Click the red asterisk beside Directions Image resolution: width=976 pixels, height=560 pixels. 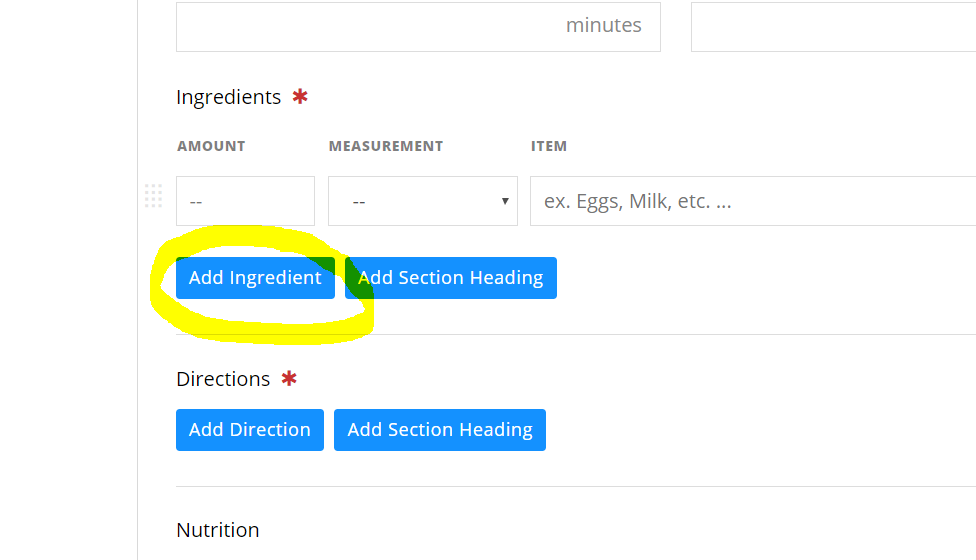pos(289,378)
